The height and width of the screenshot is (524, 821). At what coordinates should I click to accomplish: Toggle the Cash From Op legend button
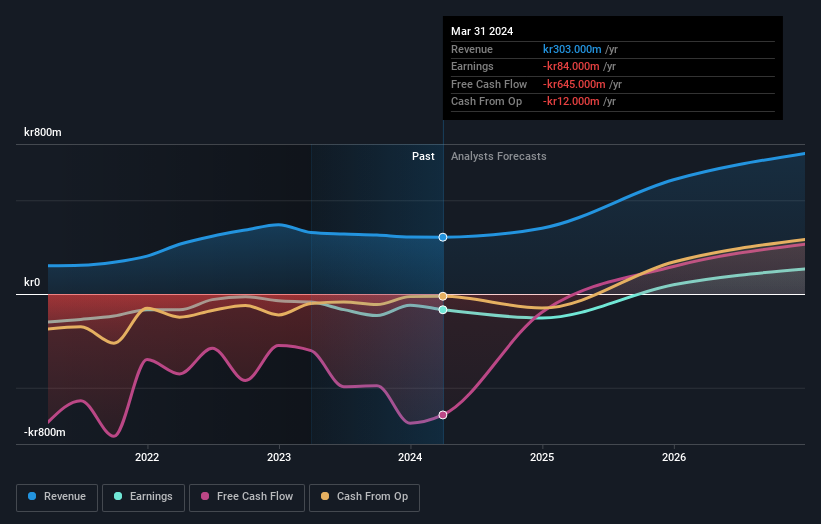(x=364, y=497)
